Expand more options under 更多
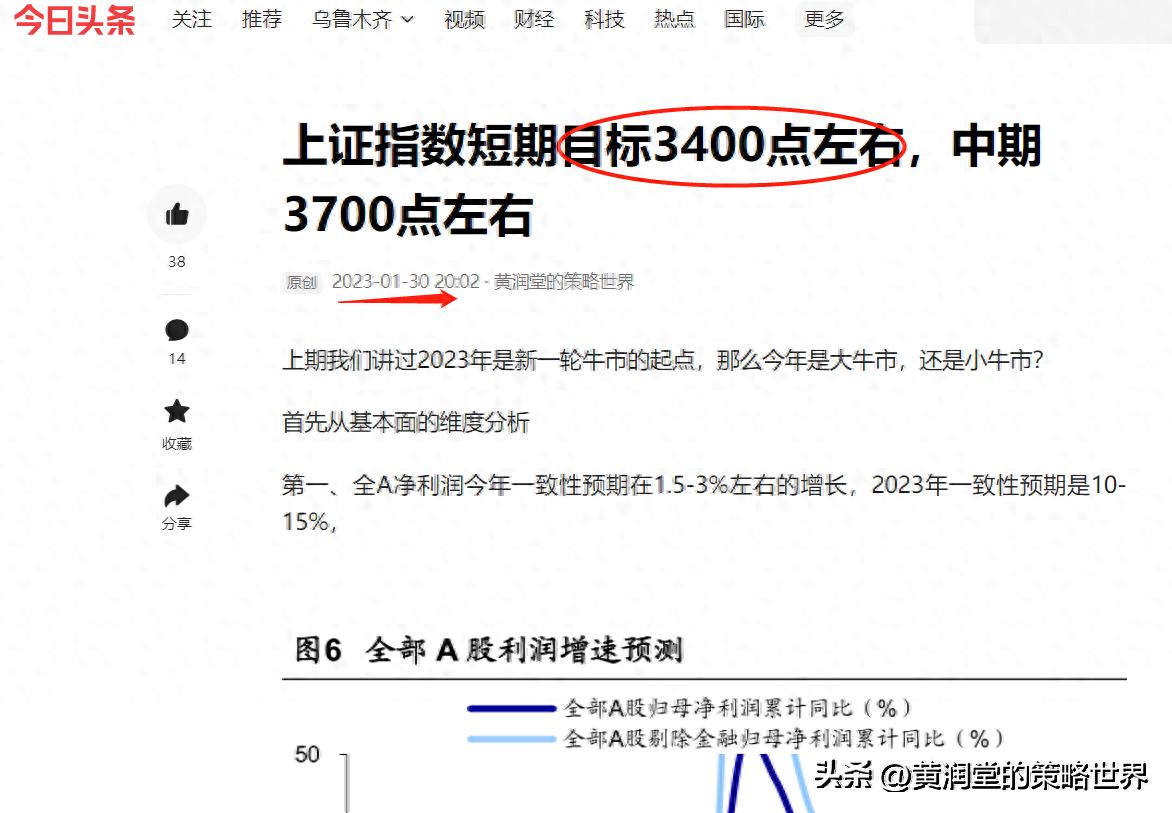Screen dimensions: 1172x813 coord(822,19)
